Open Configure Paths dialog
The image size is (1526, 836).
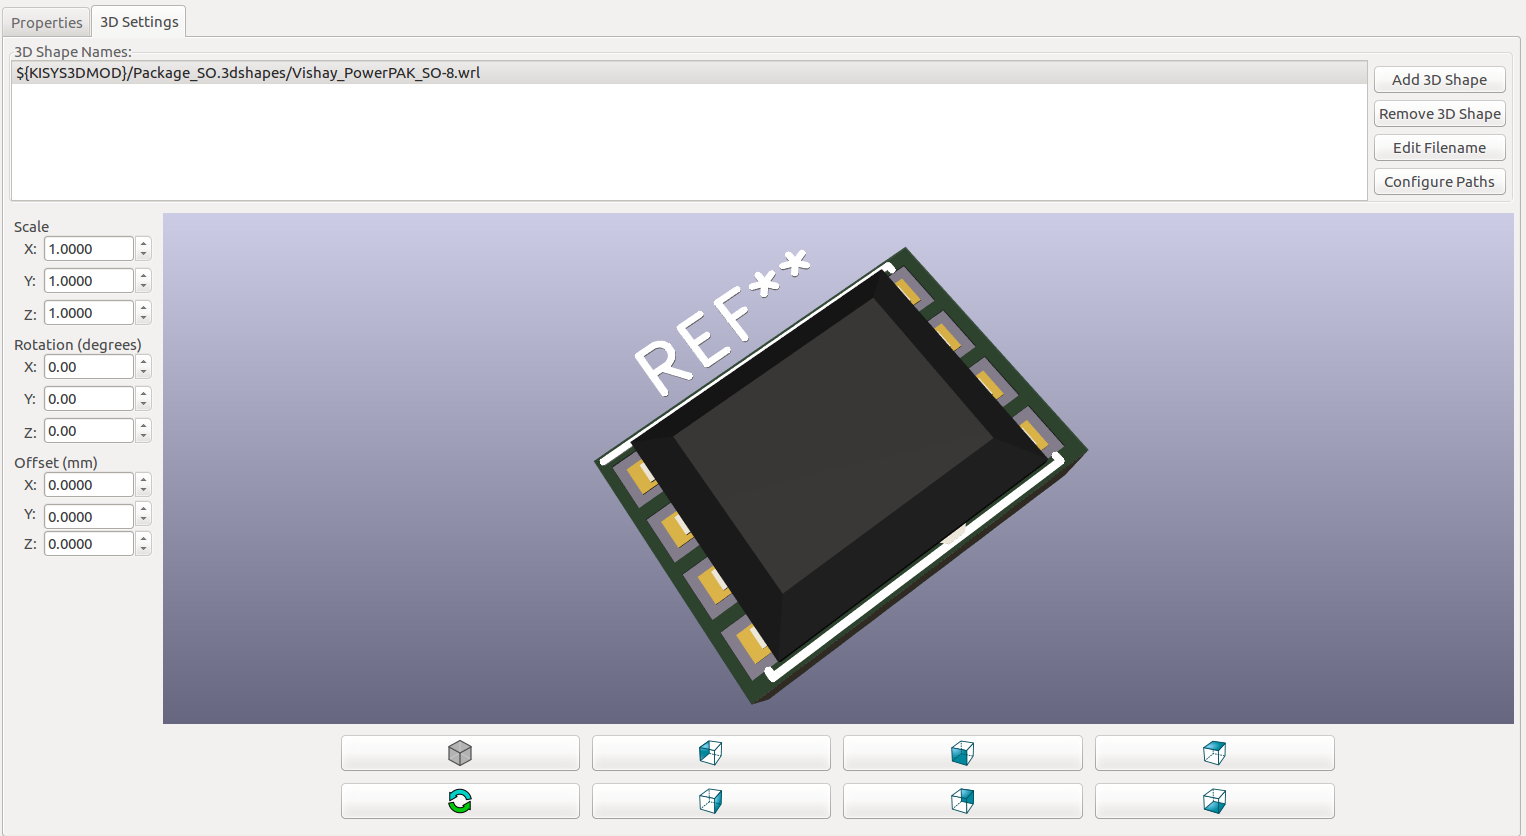click(x=1439, y=182)
